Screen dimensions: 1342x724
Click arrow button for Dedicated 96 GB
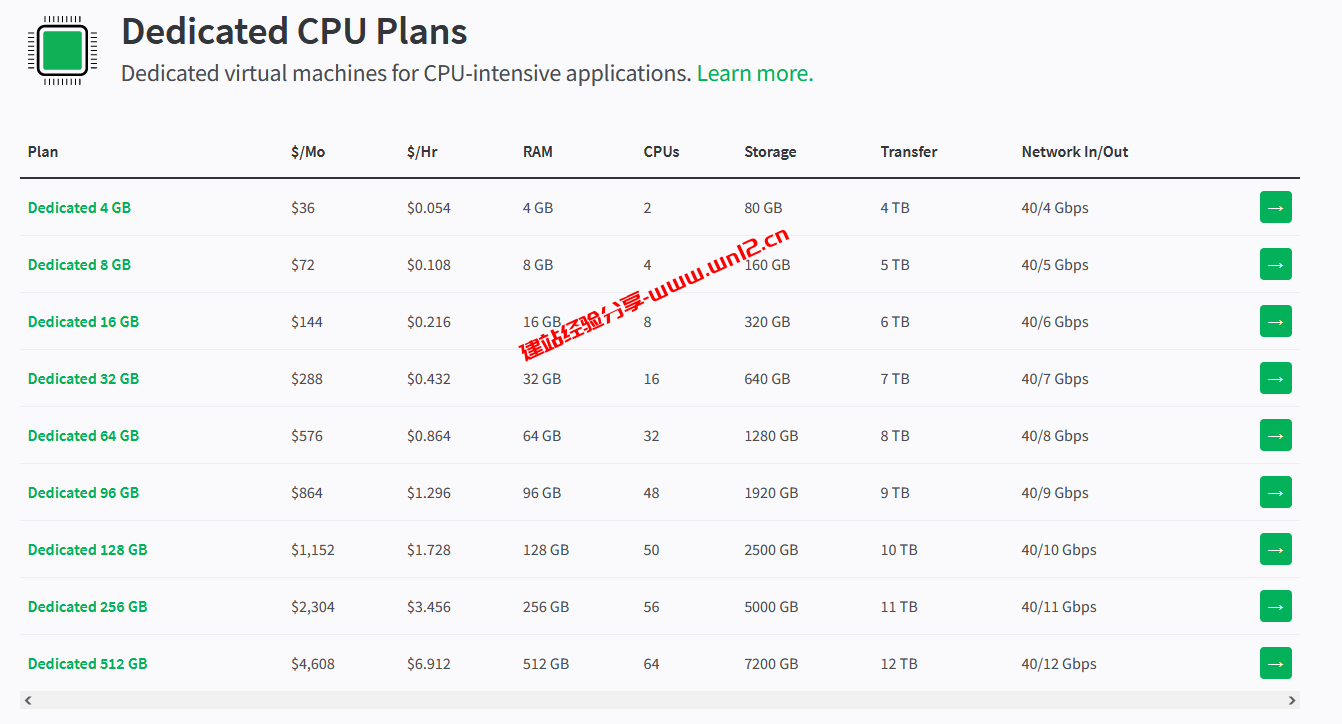click(x=1275, y=492)
